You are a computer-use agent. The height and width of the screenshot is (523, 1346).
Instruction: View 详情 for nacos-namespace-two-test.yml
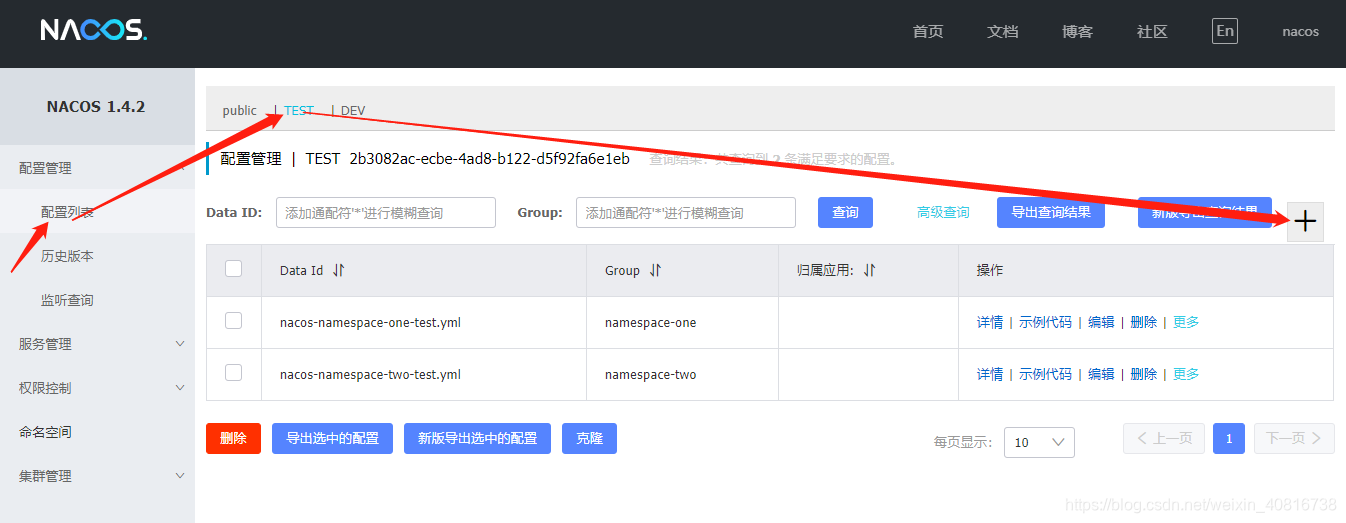click(990, 374)
